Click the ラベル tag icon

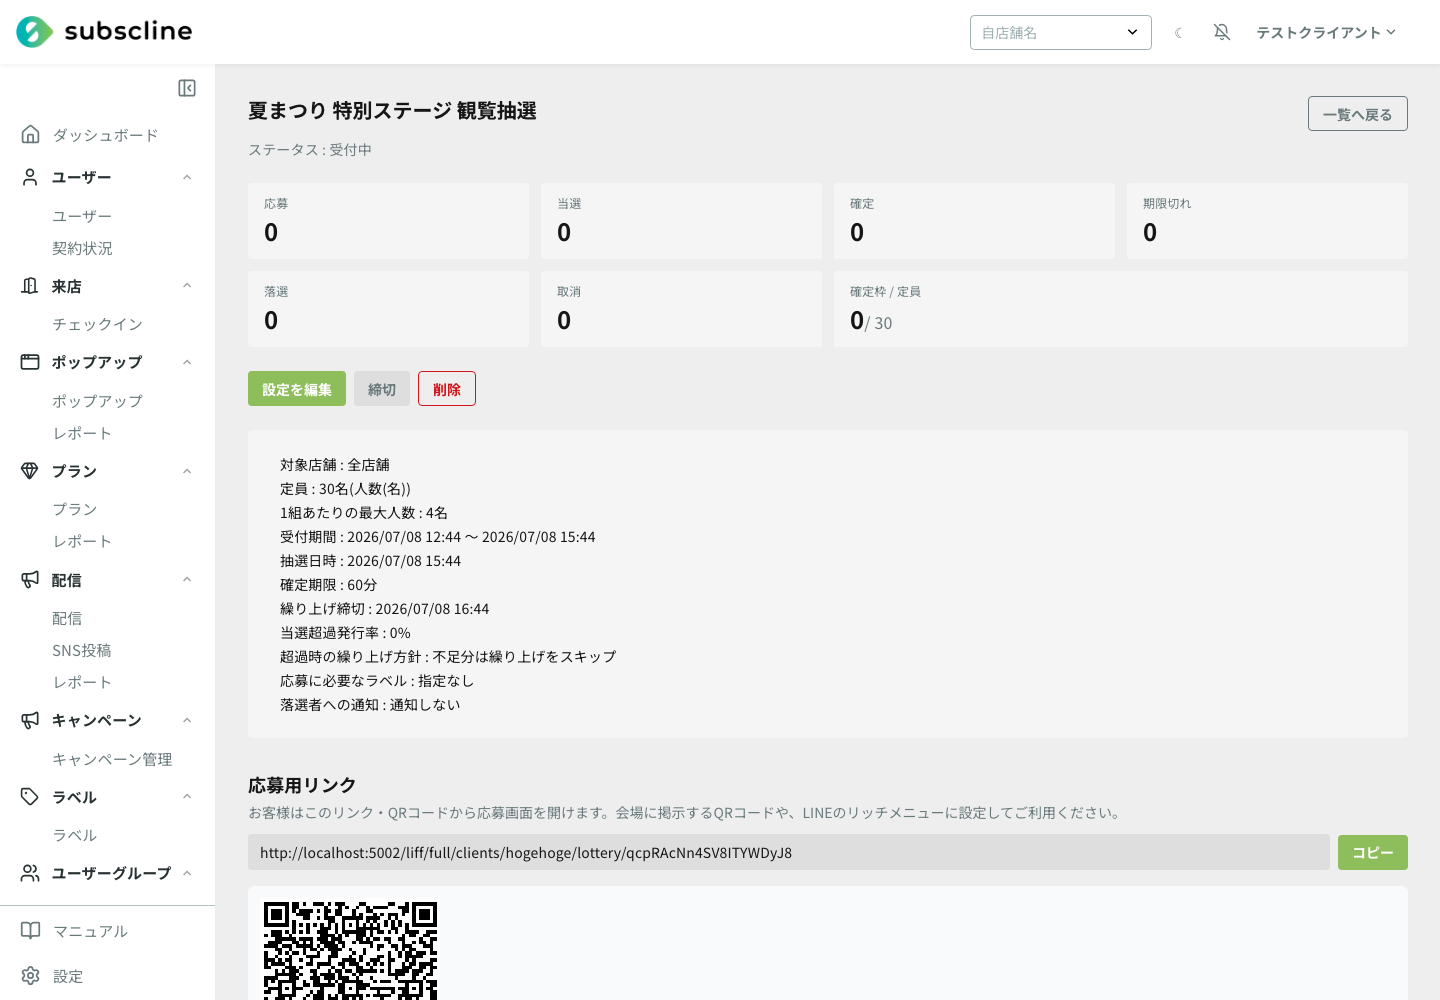tap(31, 797)
